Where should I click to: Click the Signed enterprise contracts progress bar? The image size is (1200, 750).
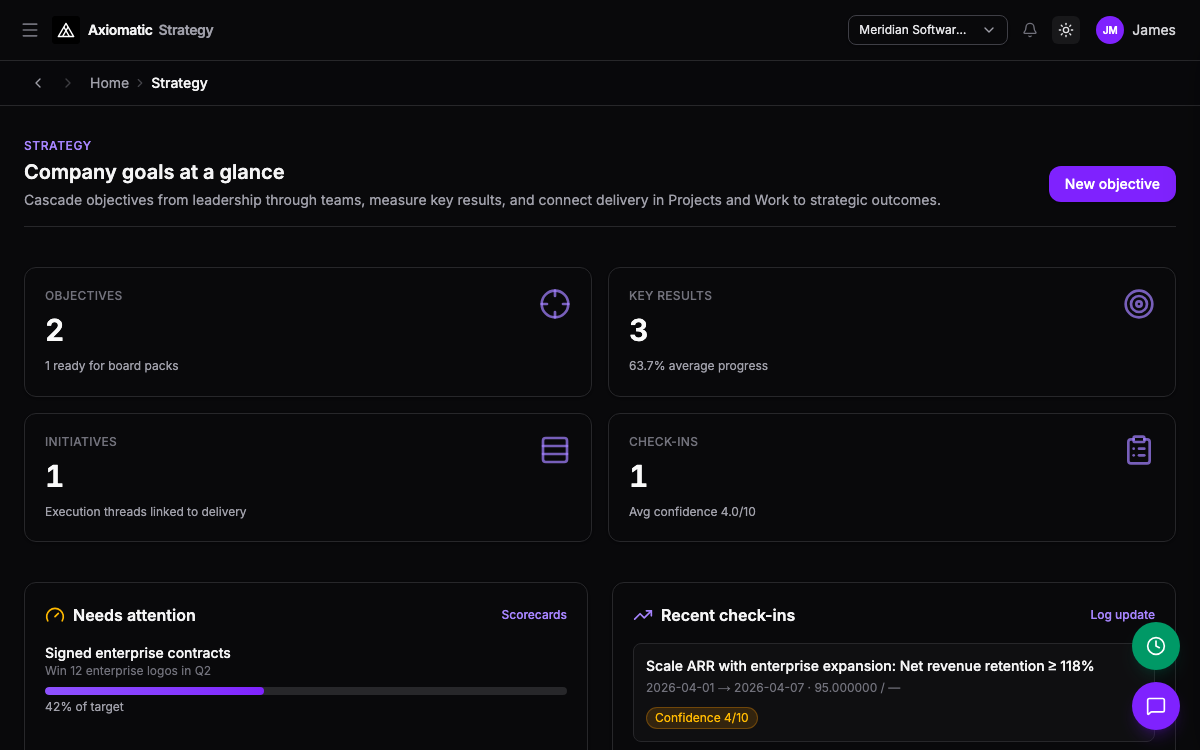pyautogui.click(x=306, y=691)
